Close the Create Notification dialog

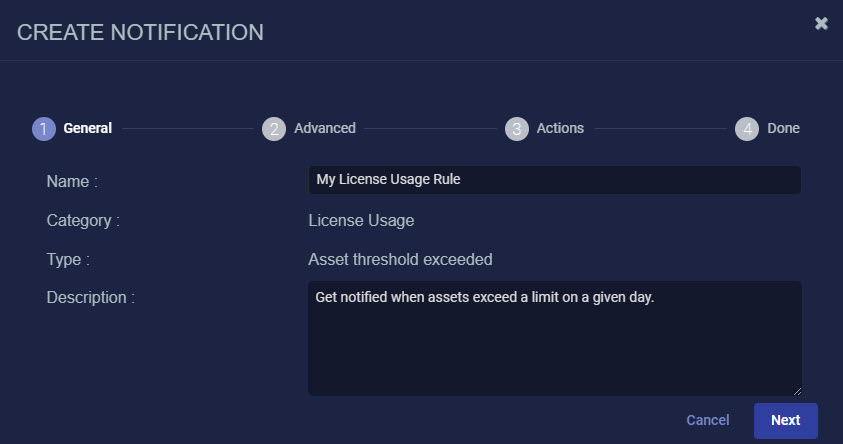click(x=821, y=23)
